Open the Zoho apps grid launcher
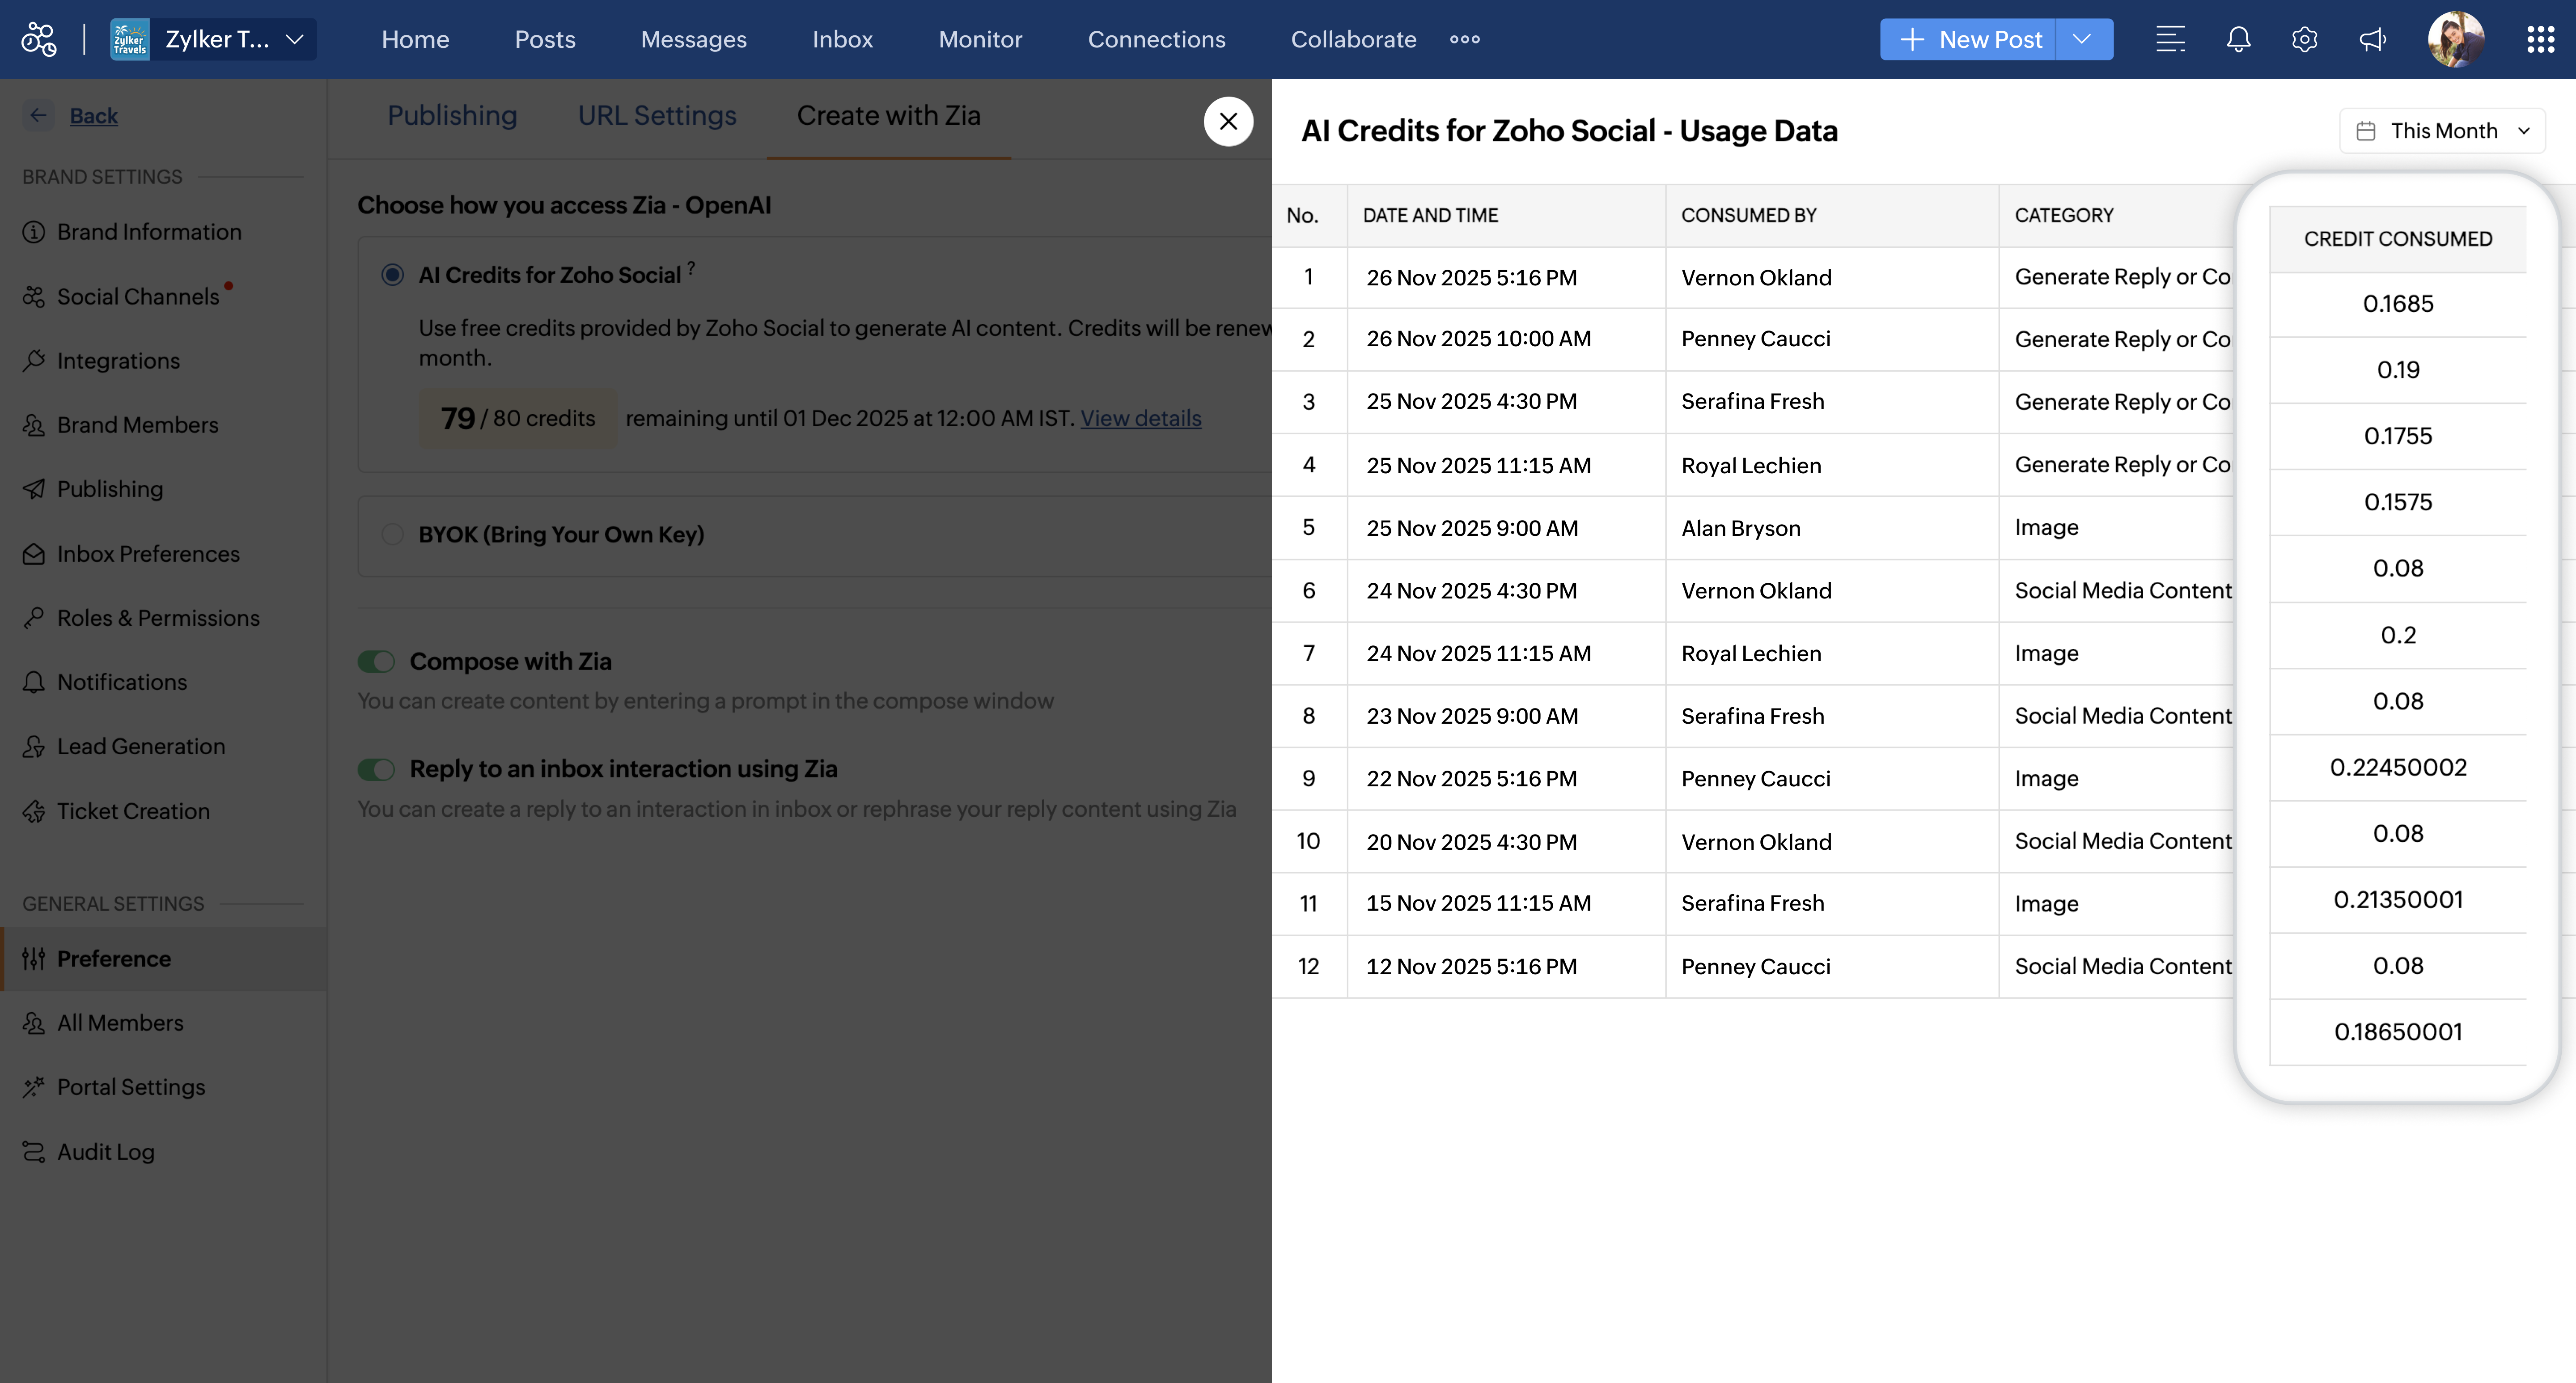Image resolution: width=2576 pixels, height=1383 pixels. tap(2540, 39)
